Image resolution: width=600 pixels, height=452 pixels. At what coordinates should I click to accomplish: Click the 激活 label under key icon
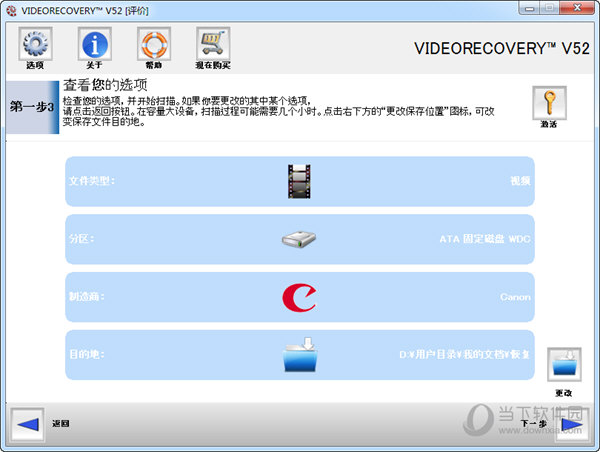(549, 124)
